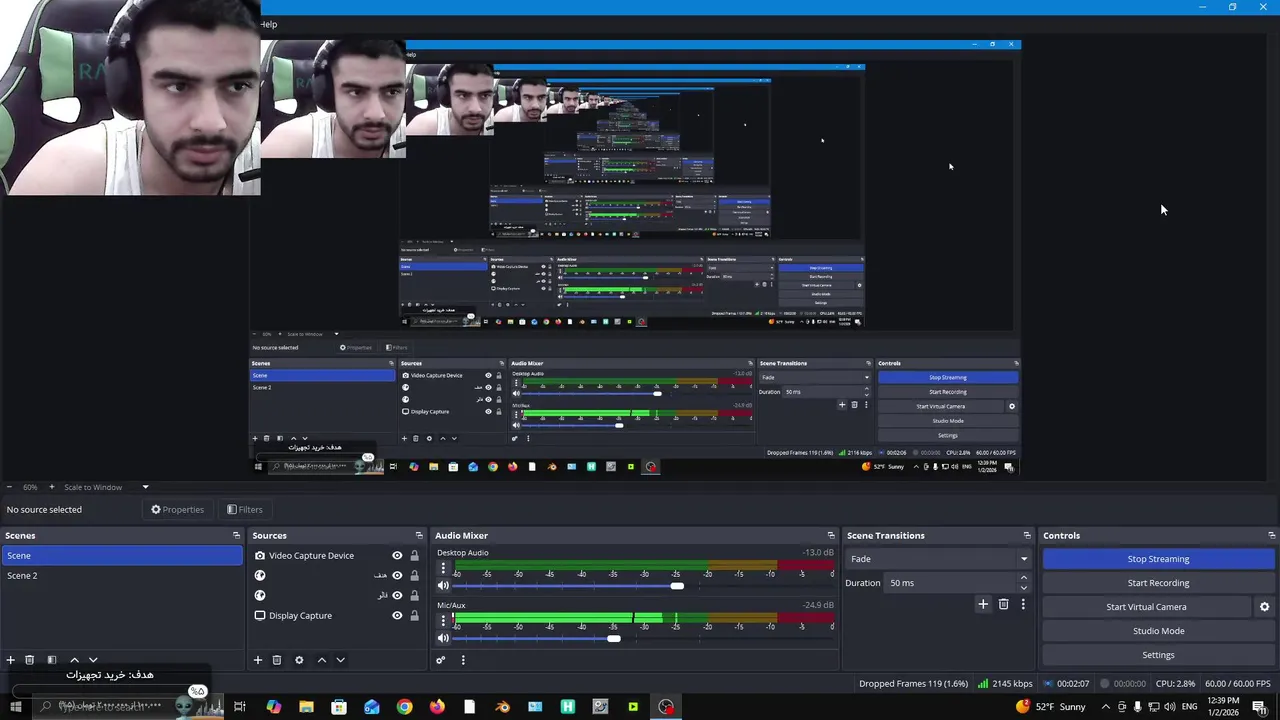
Task: Adjust Mic/Aux volume slider
Action: tap(613, 639)
